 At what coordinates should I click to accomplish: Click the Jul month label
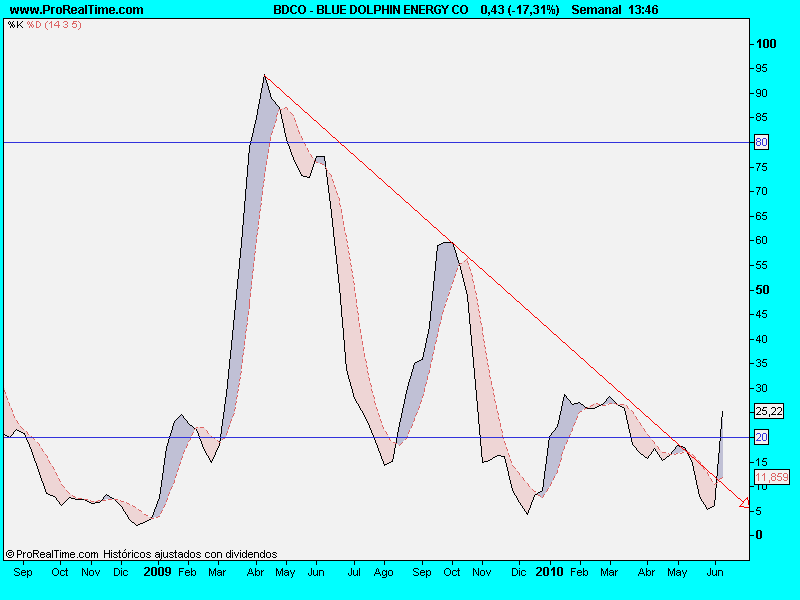point(354,572)
